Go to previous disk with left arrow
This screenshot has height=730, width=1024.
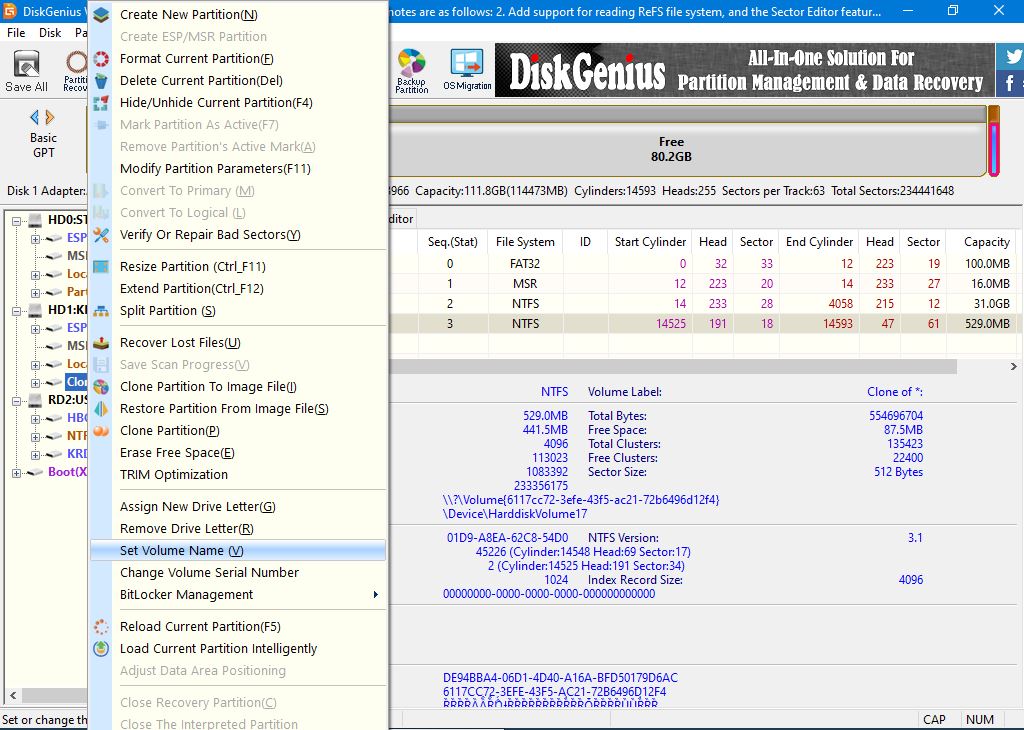(35, 118)
